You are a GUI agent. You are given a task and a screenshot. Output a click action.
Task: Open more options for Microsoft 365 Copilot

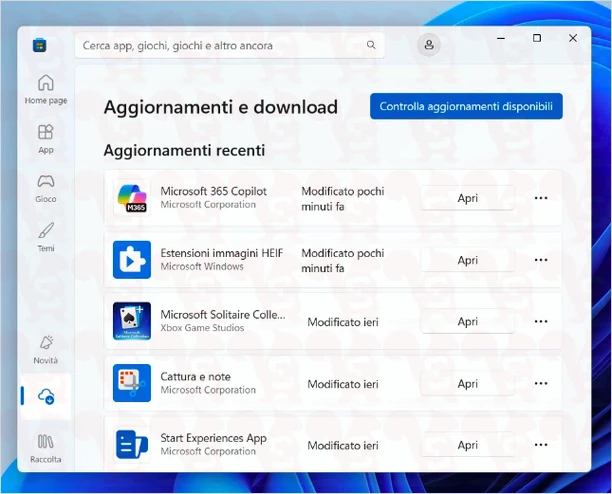(541, 198)
